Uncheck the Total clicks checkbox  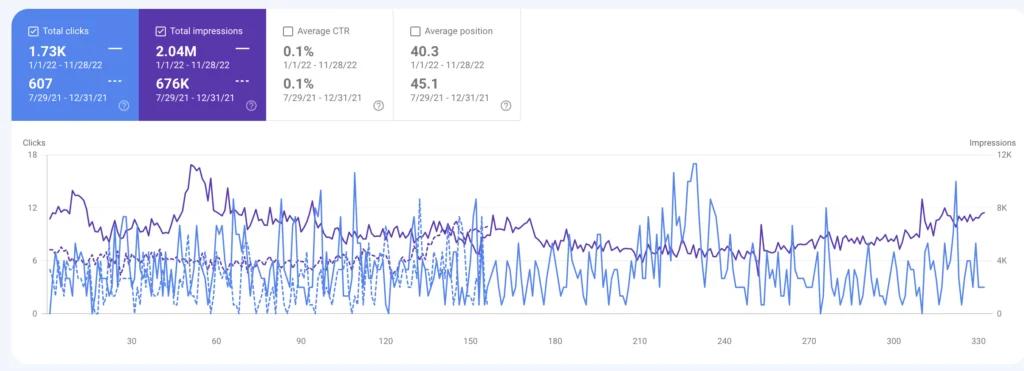tap(33, 31)
